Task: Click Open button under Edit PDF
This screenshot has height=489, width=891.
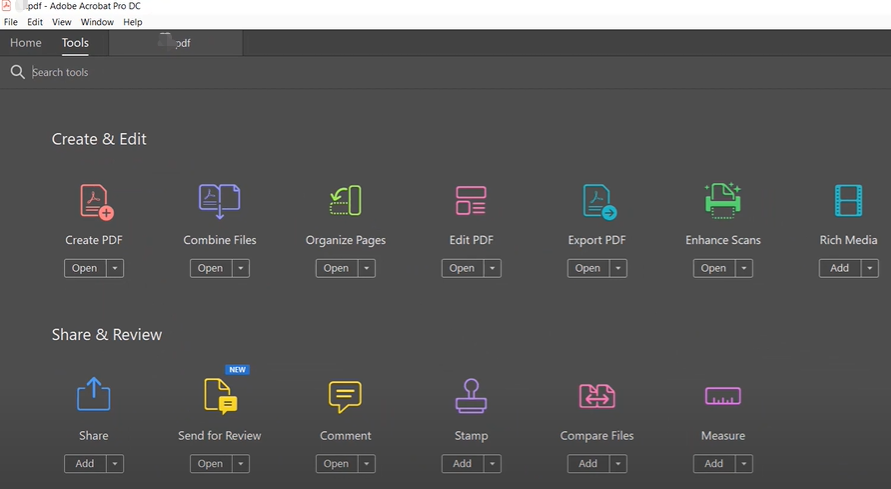Action: pyautogui.click(x=463, y=268)
